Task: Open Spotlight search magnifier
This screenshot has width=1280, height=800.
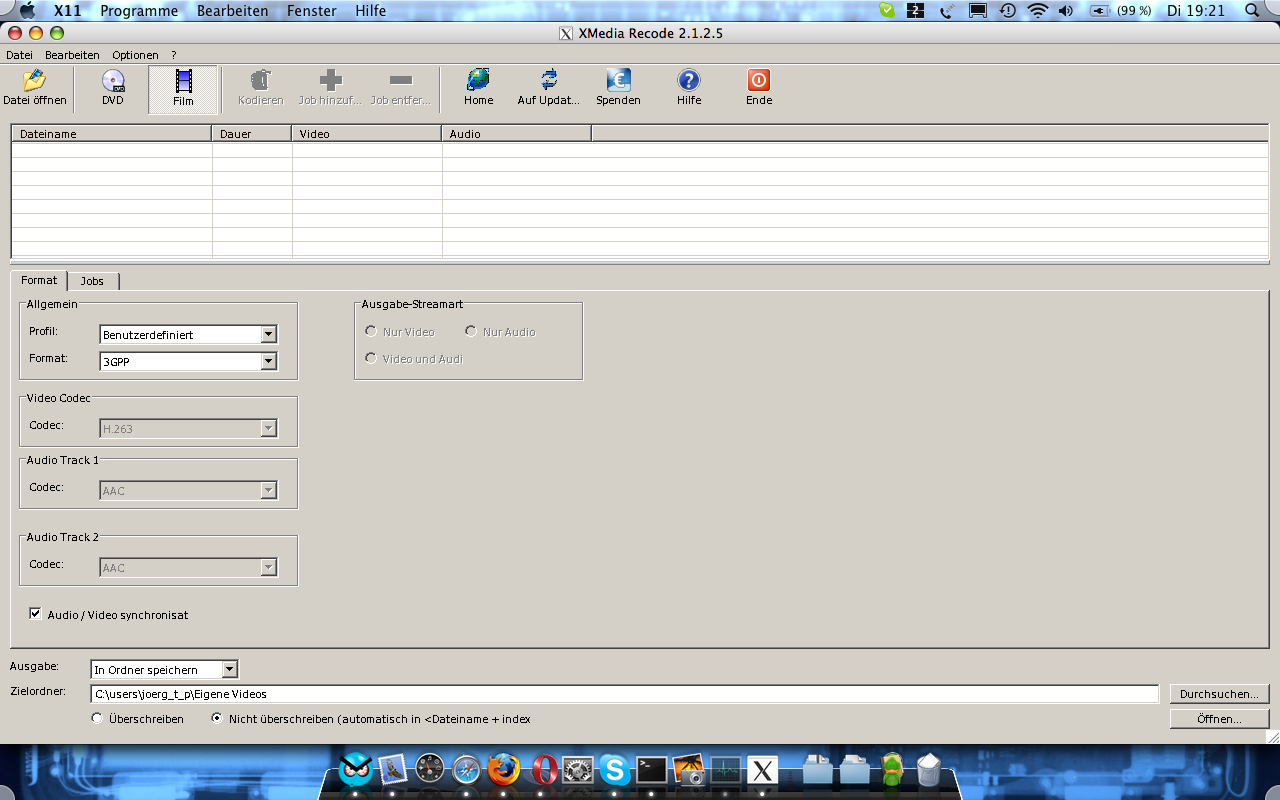Action: point(1252,11)
